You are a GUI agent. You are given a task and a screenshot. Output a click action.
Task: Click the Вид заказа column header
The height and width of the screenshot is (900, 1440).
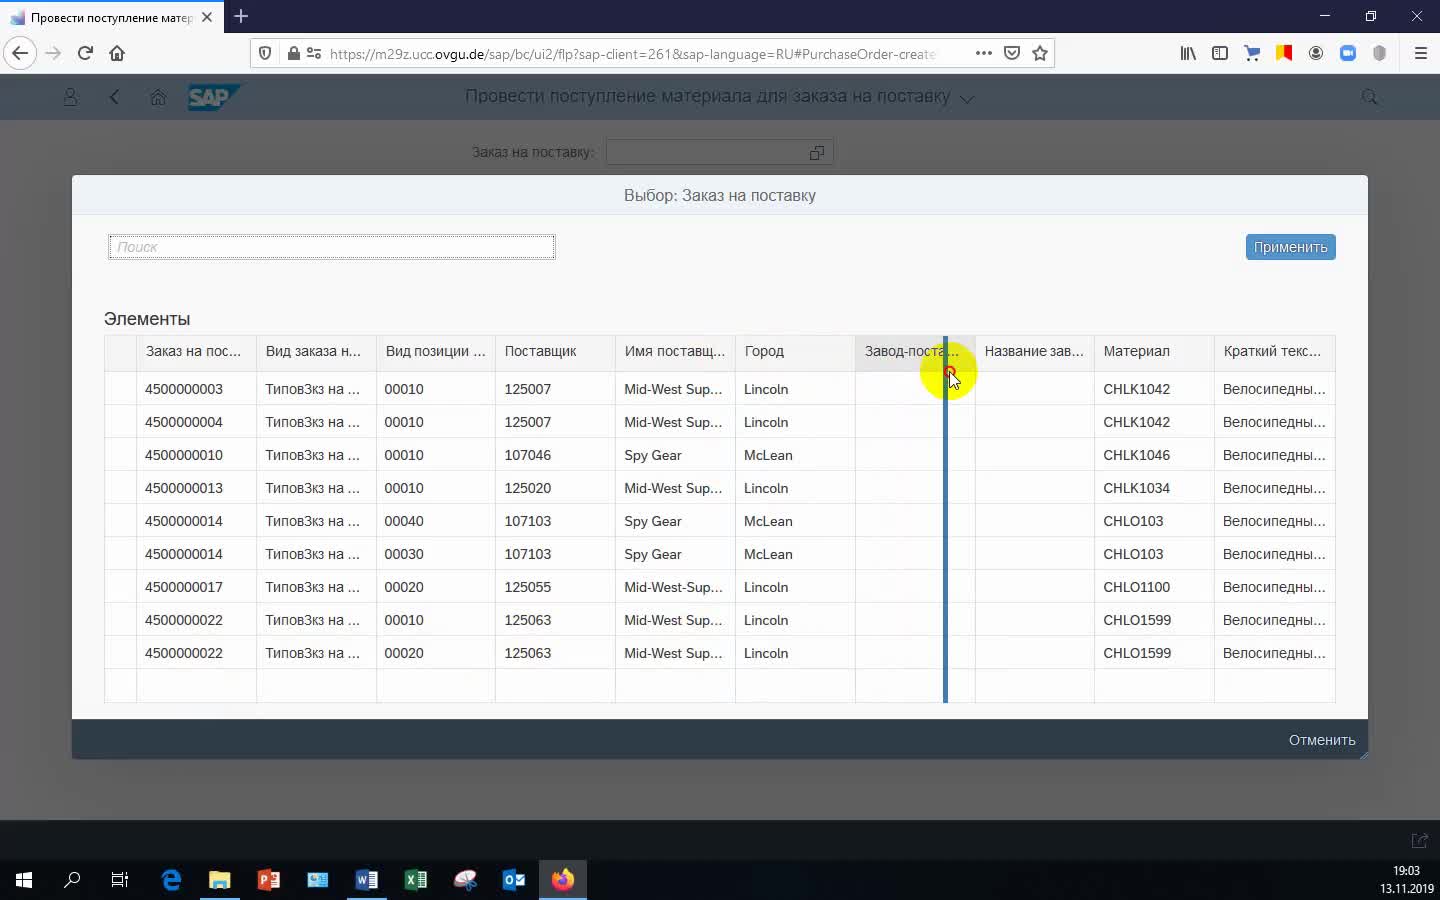coord(315,352)
